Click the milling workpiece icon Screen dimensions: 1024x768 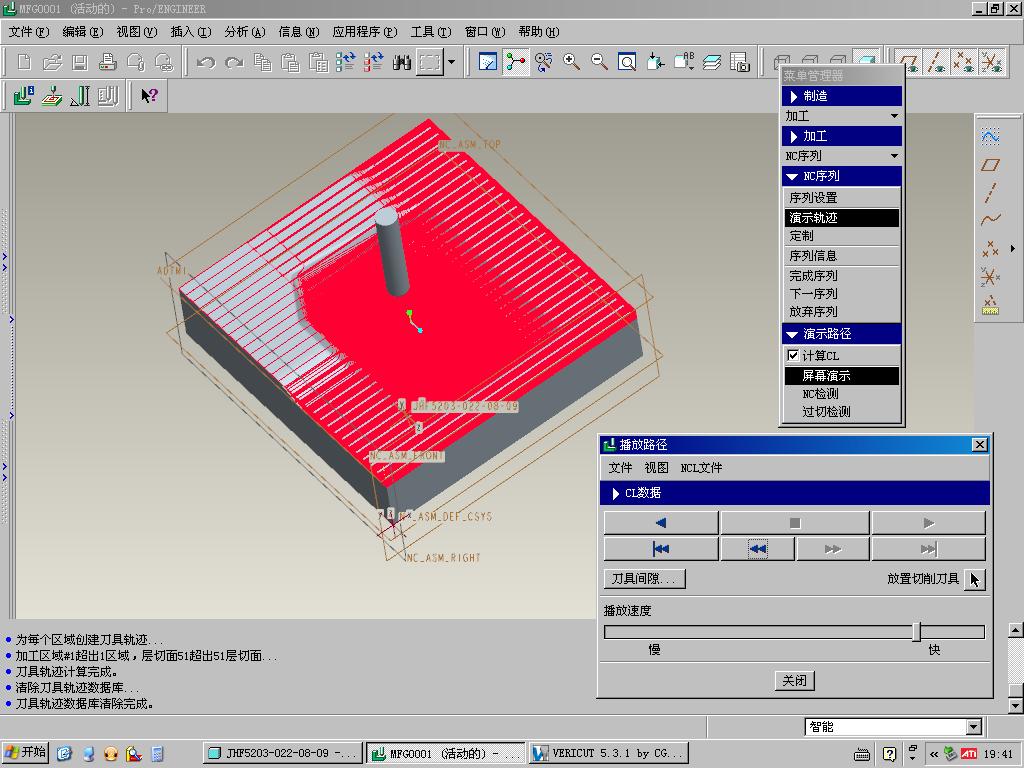click(x=52, y=96)
